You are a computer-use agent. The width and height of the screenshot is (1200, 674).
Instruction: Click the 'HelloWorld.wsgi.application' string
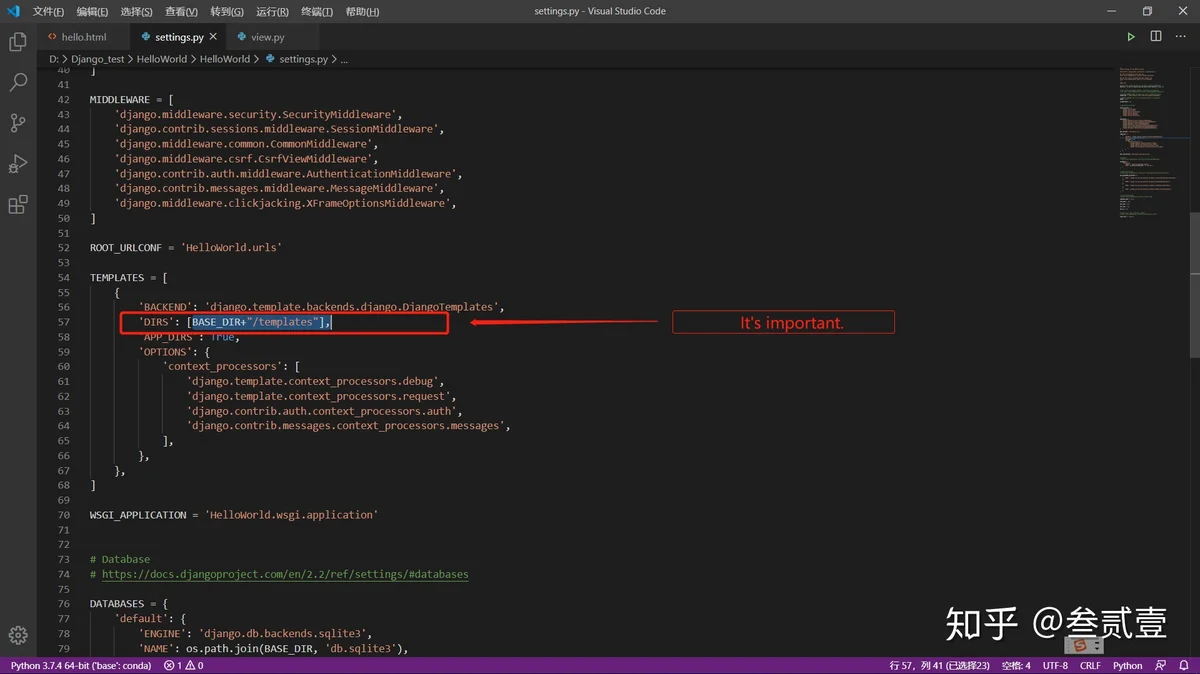(292, 515)
